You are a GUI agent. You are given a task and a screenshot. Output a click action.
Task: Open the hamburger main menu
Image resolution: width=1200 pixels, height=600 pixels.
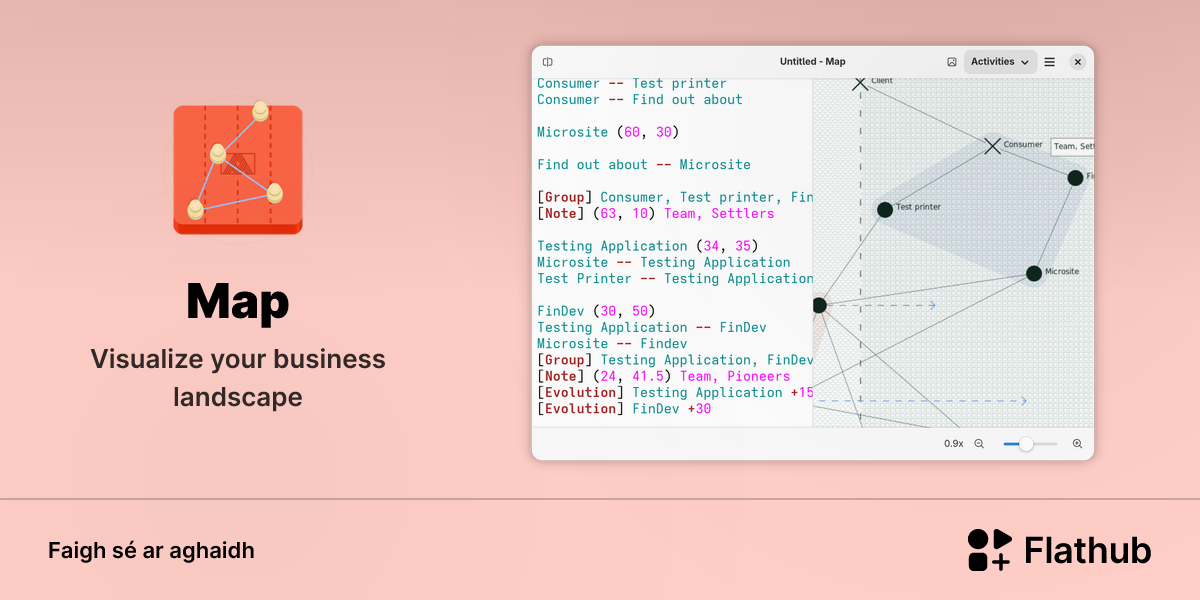tap(1050, 62)
